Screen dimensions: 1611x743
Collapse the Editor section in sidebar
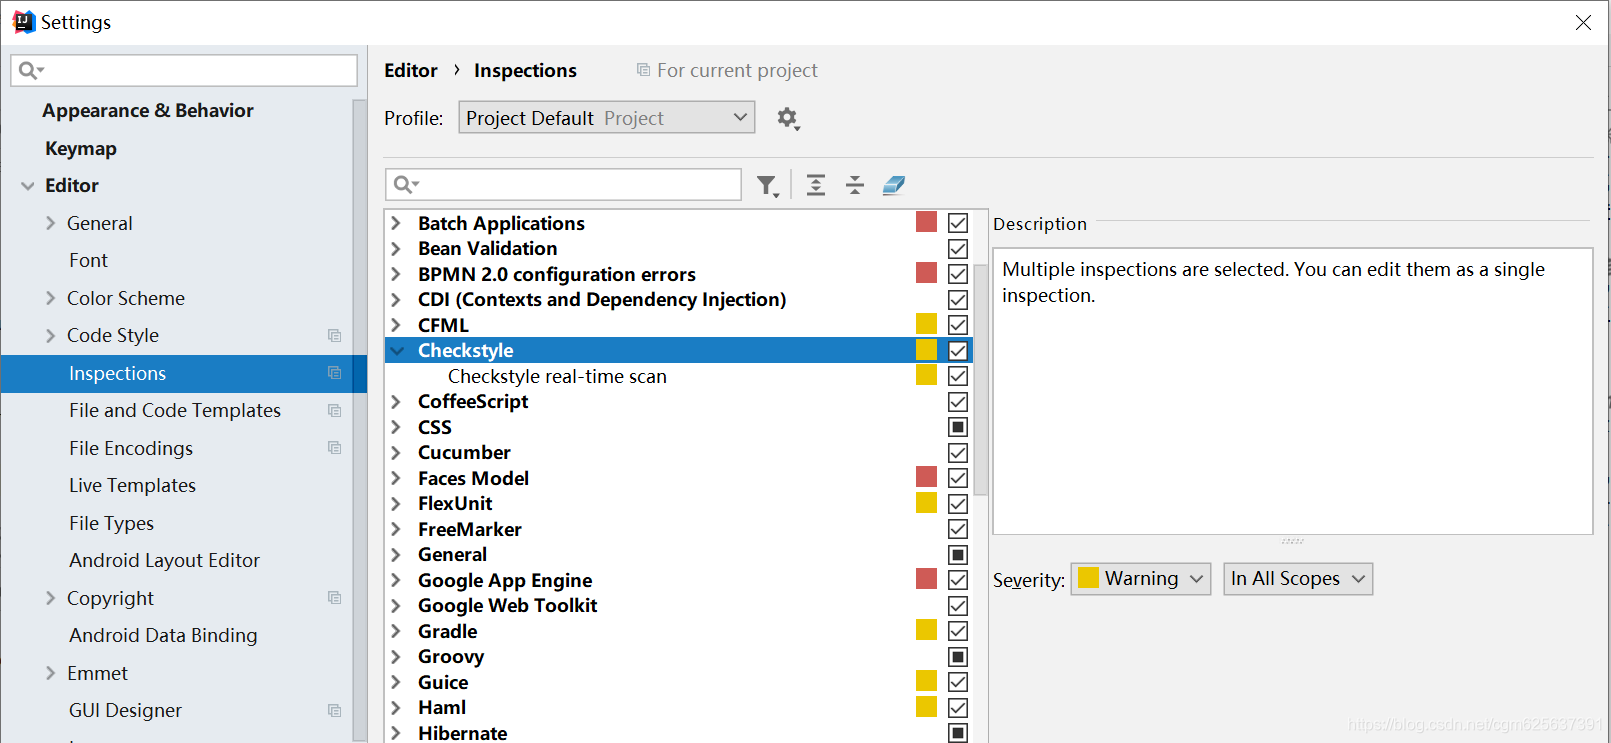point(28,186)
